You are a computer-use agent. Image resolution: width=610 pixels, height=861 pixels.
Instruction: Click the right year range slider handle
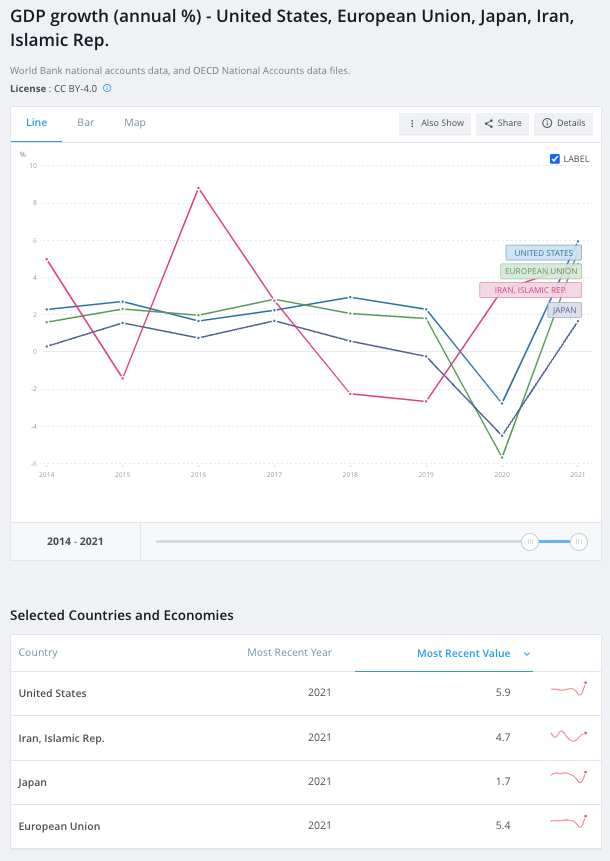pyautogui.click(x=579, y=541)
